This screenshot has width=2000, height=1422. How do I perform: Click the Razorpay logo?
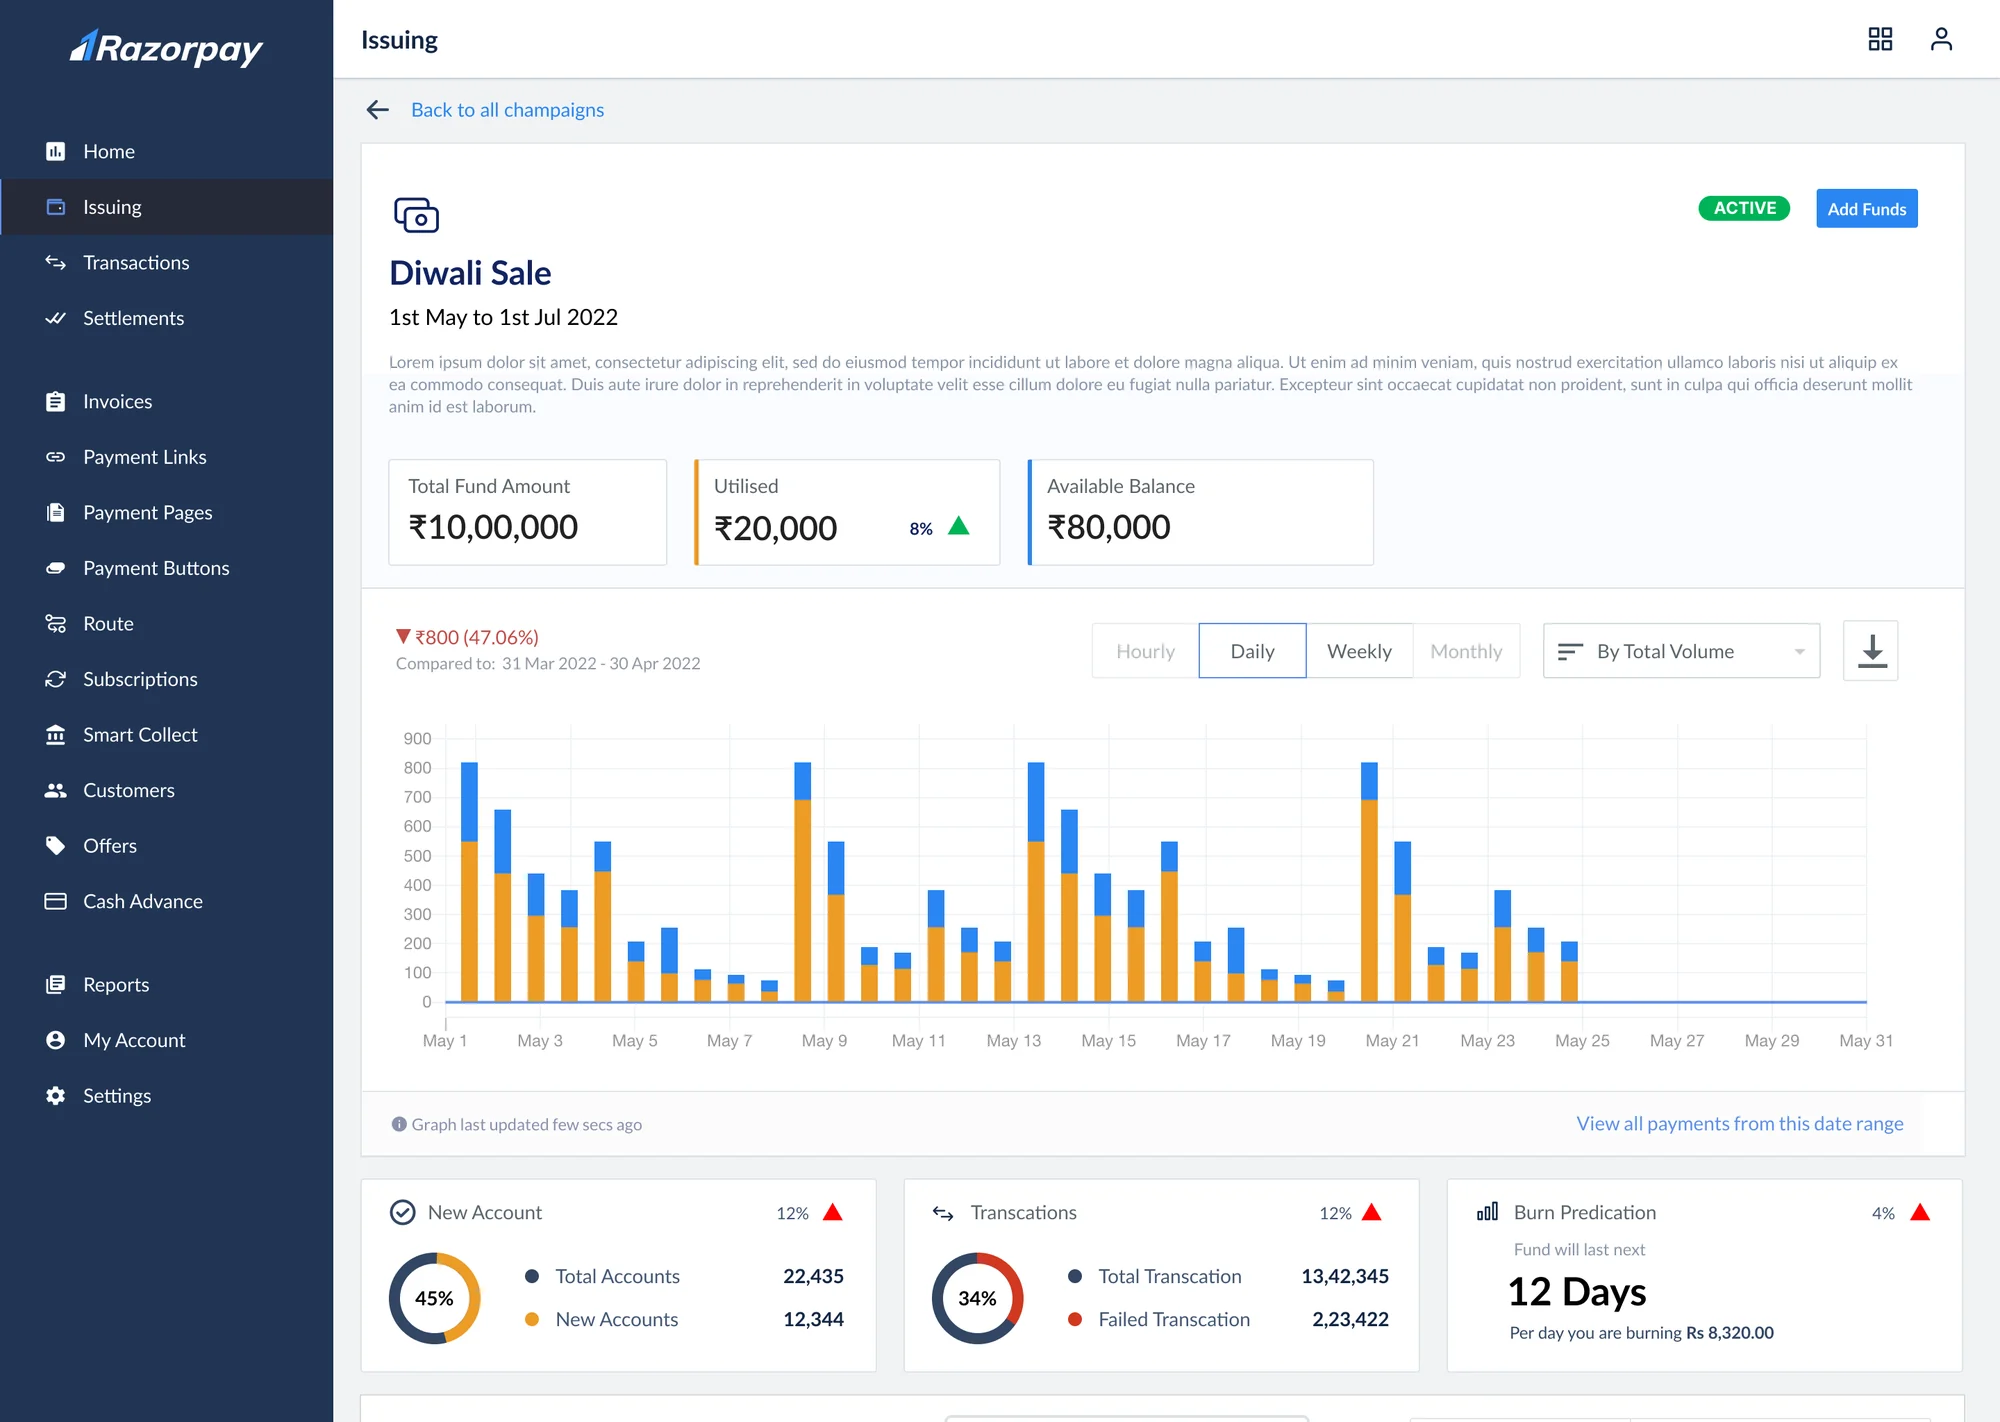[166, 48]
